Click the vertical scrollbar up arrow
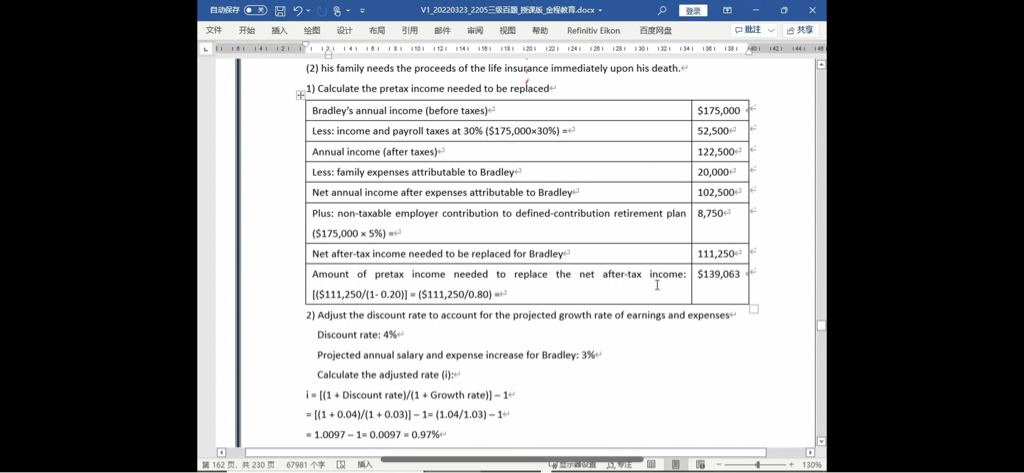This screenshot has height=473, width=1024. coord(822,65)
